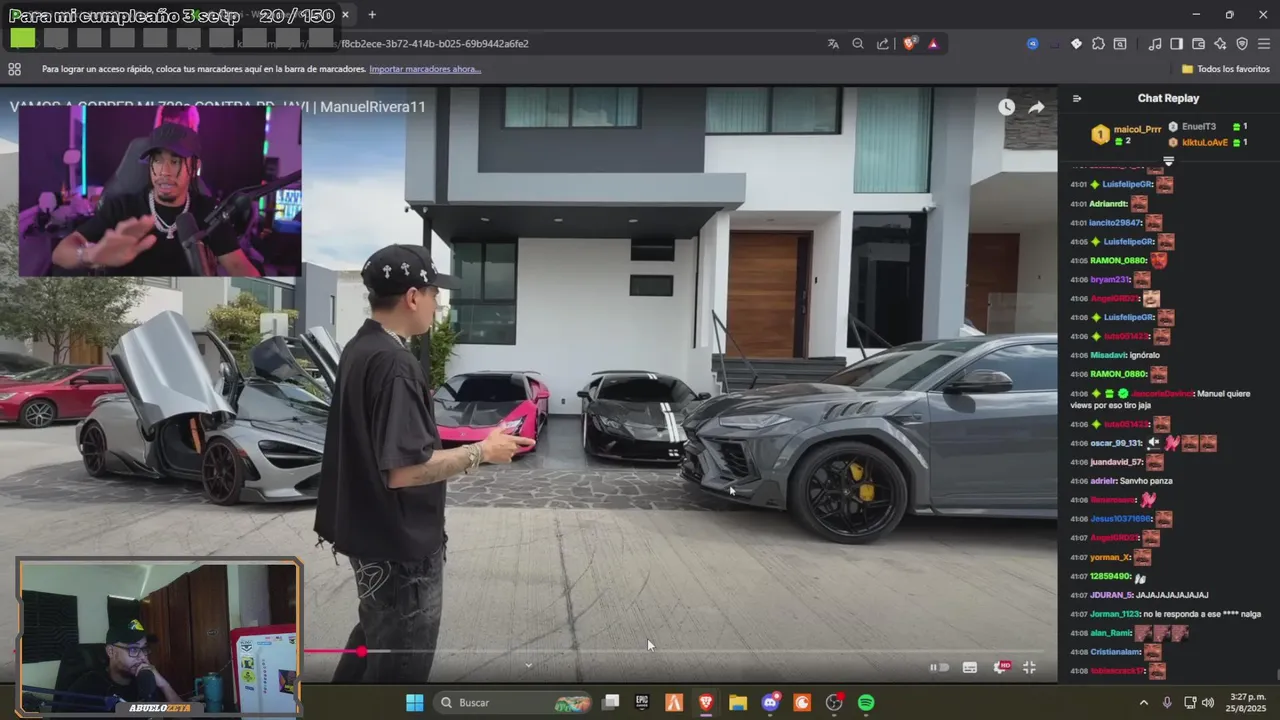The image size is (1280, 720).
Task: Open File Explorer from the taskbar
Action: pyautogui.click(x=738, y=703)
